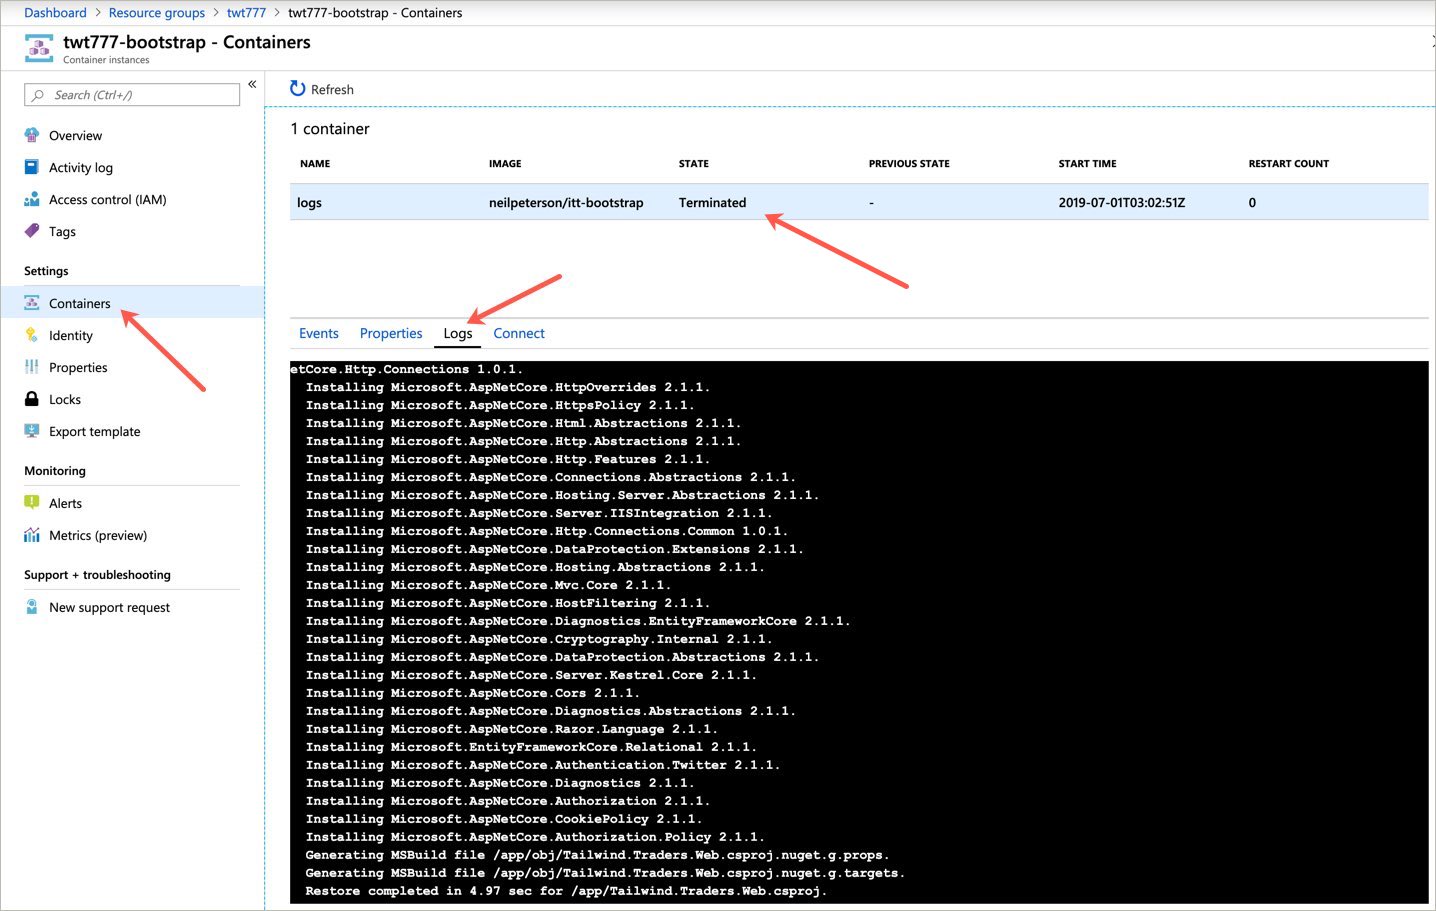The height and width of the screenshot is (911, 1436).
Task: Switch to the Properties tab
Action: 391,333
